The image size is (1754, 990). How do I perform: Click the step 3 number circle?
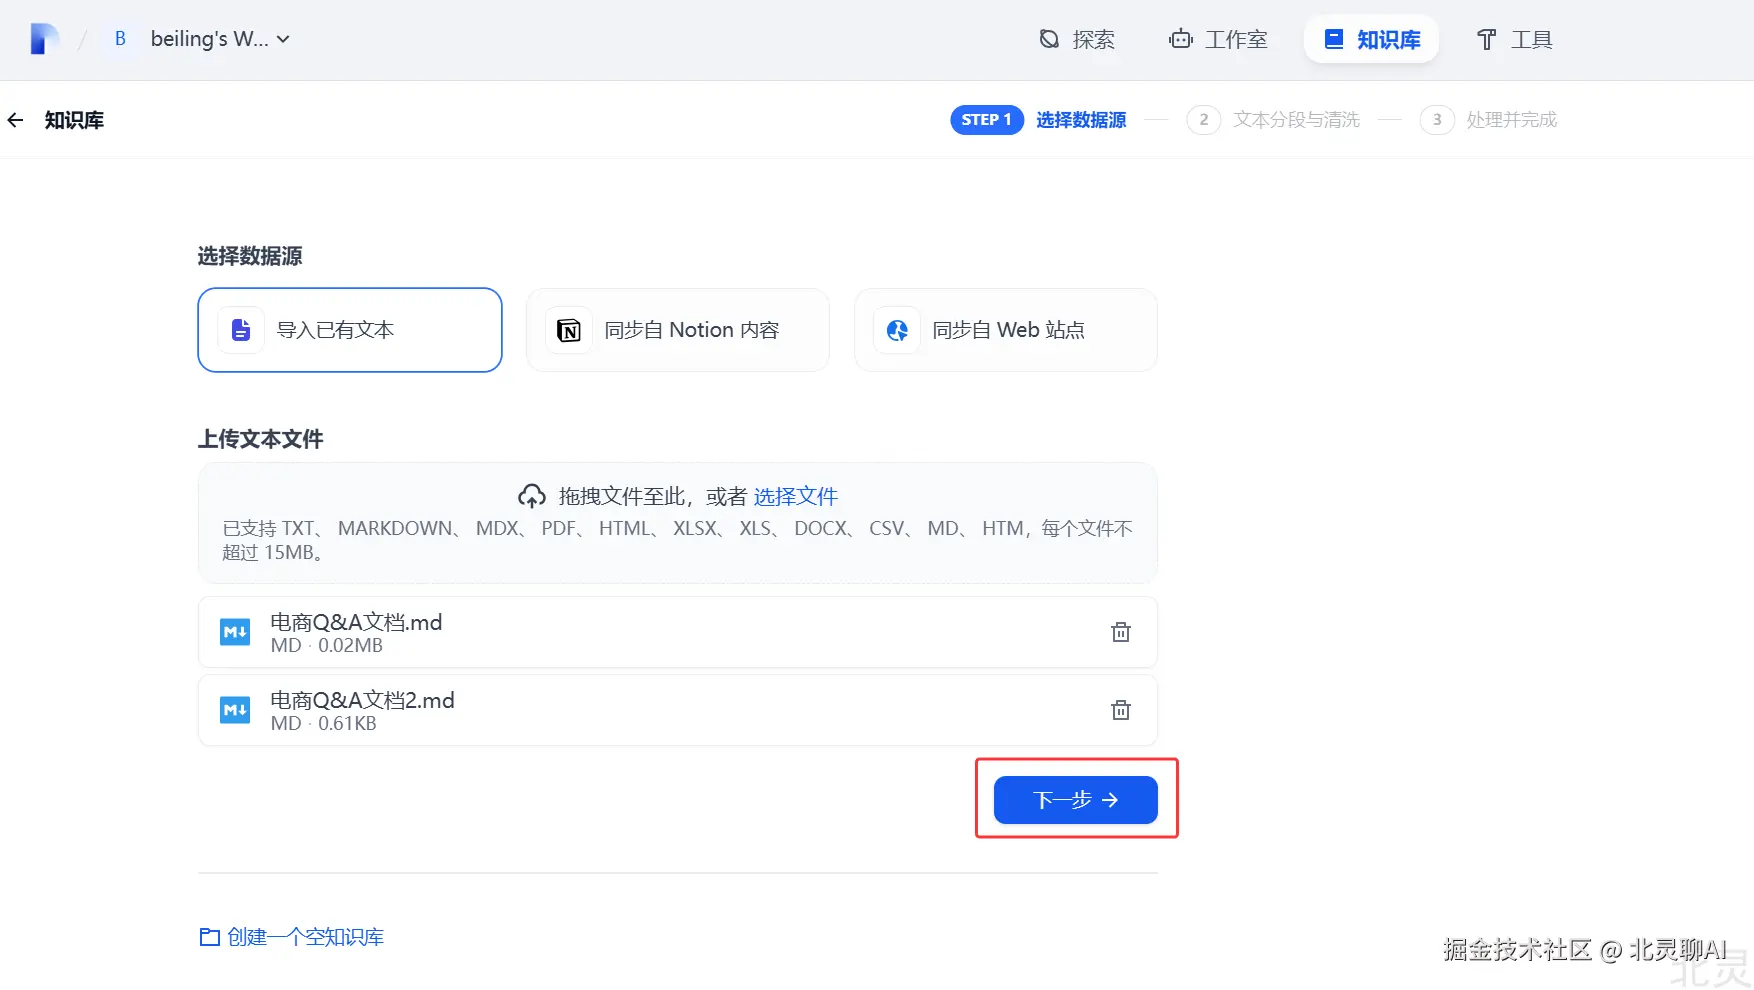point(1437,120)
